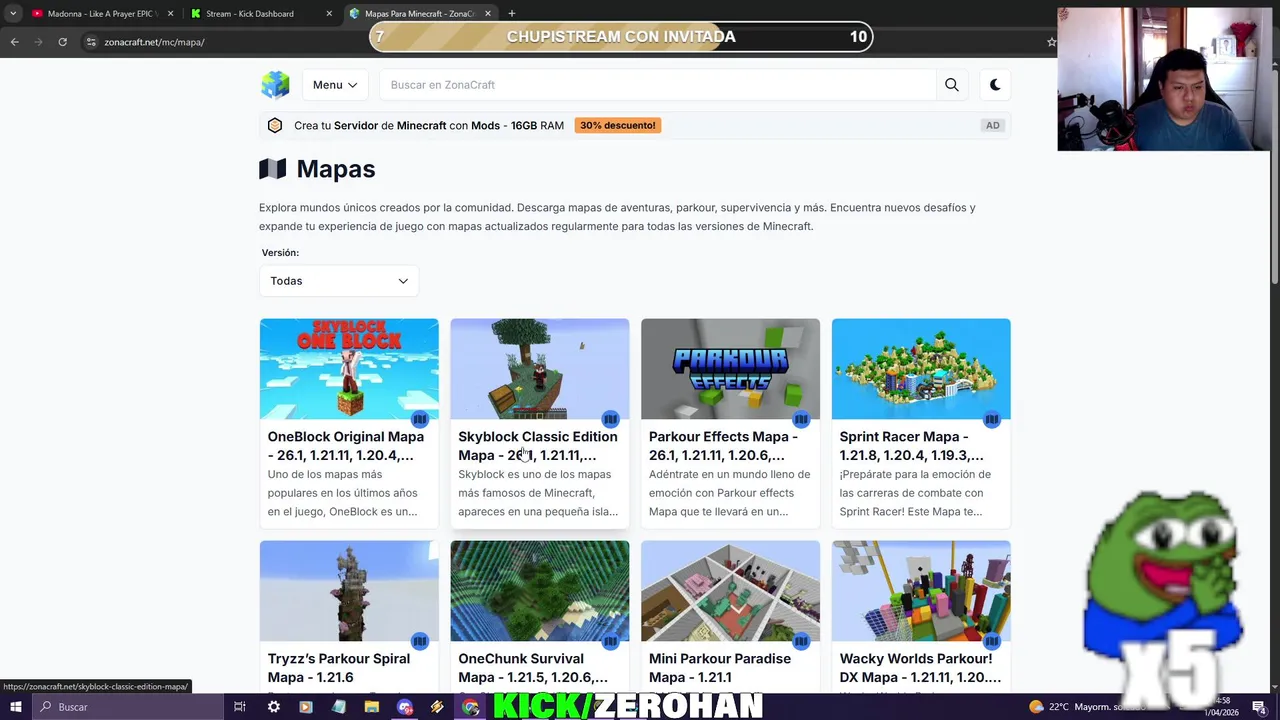Click the hexagon server ad icon
Image resolution: width=1280 pixels, height=720 pixels.
click(x=275, y=125)
